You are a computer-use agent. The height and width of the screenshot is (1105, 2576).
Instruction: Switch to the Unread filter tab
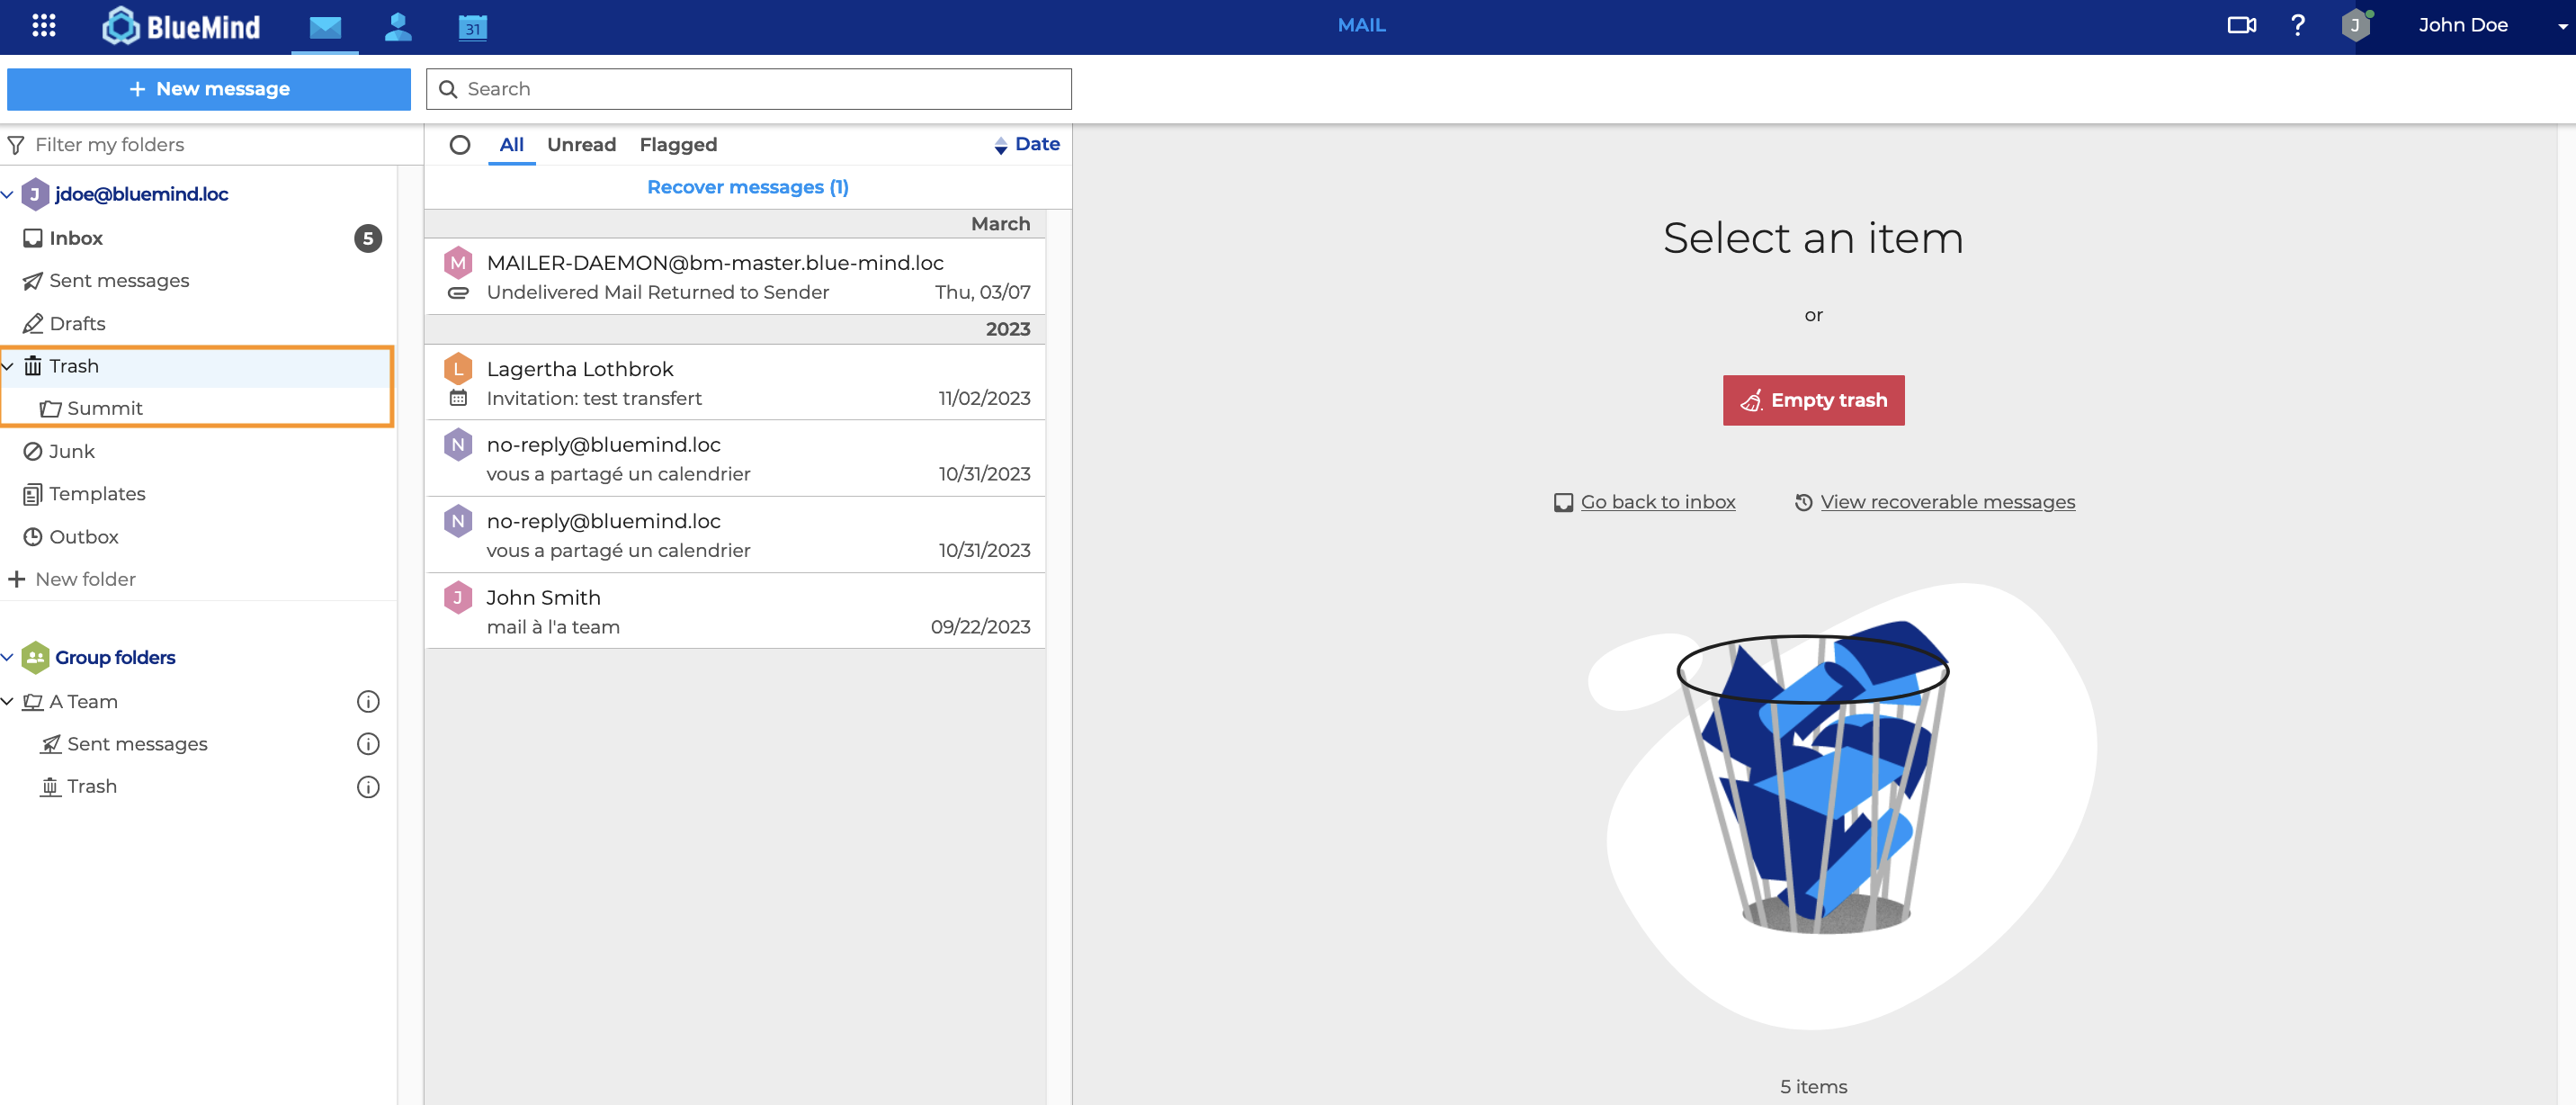pyautogui.click(x=581, y=145)
